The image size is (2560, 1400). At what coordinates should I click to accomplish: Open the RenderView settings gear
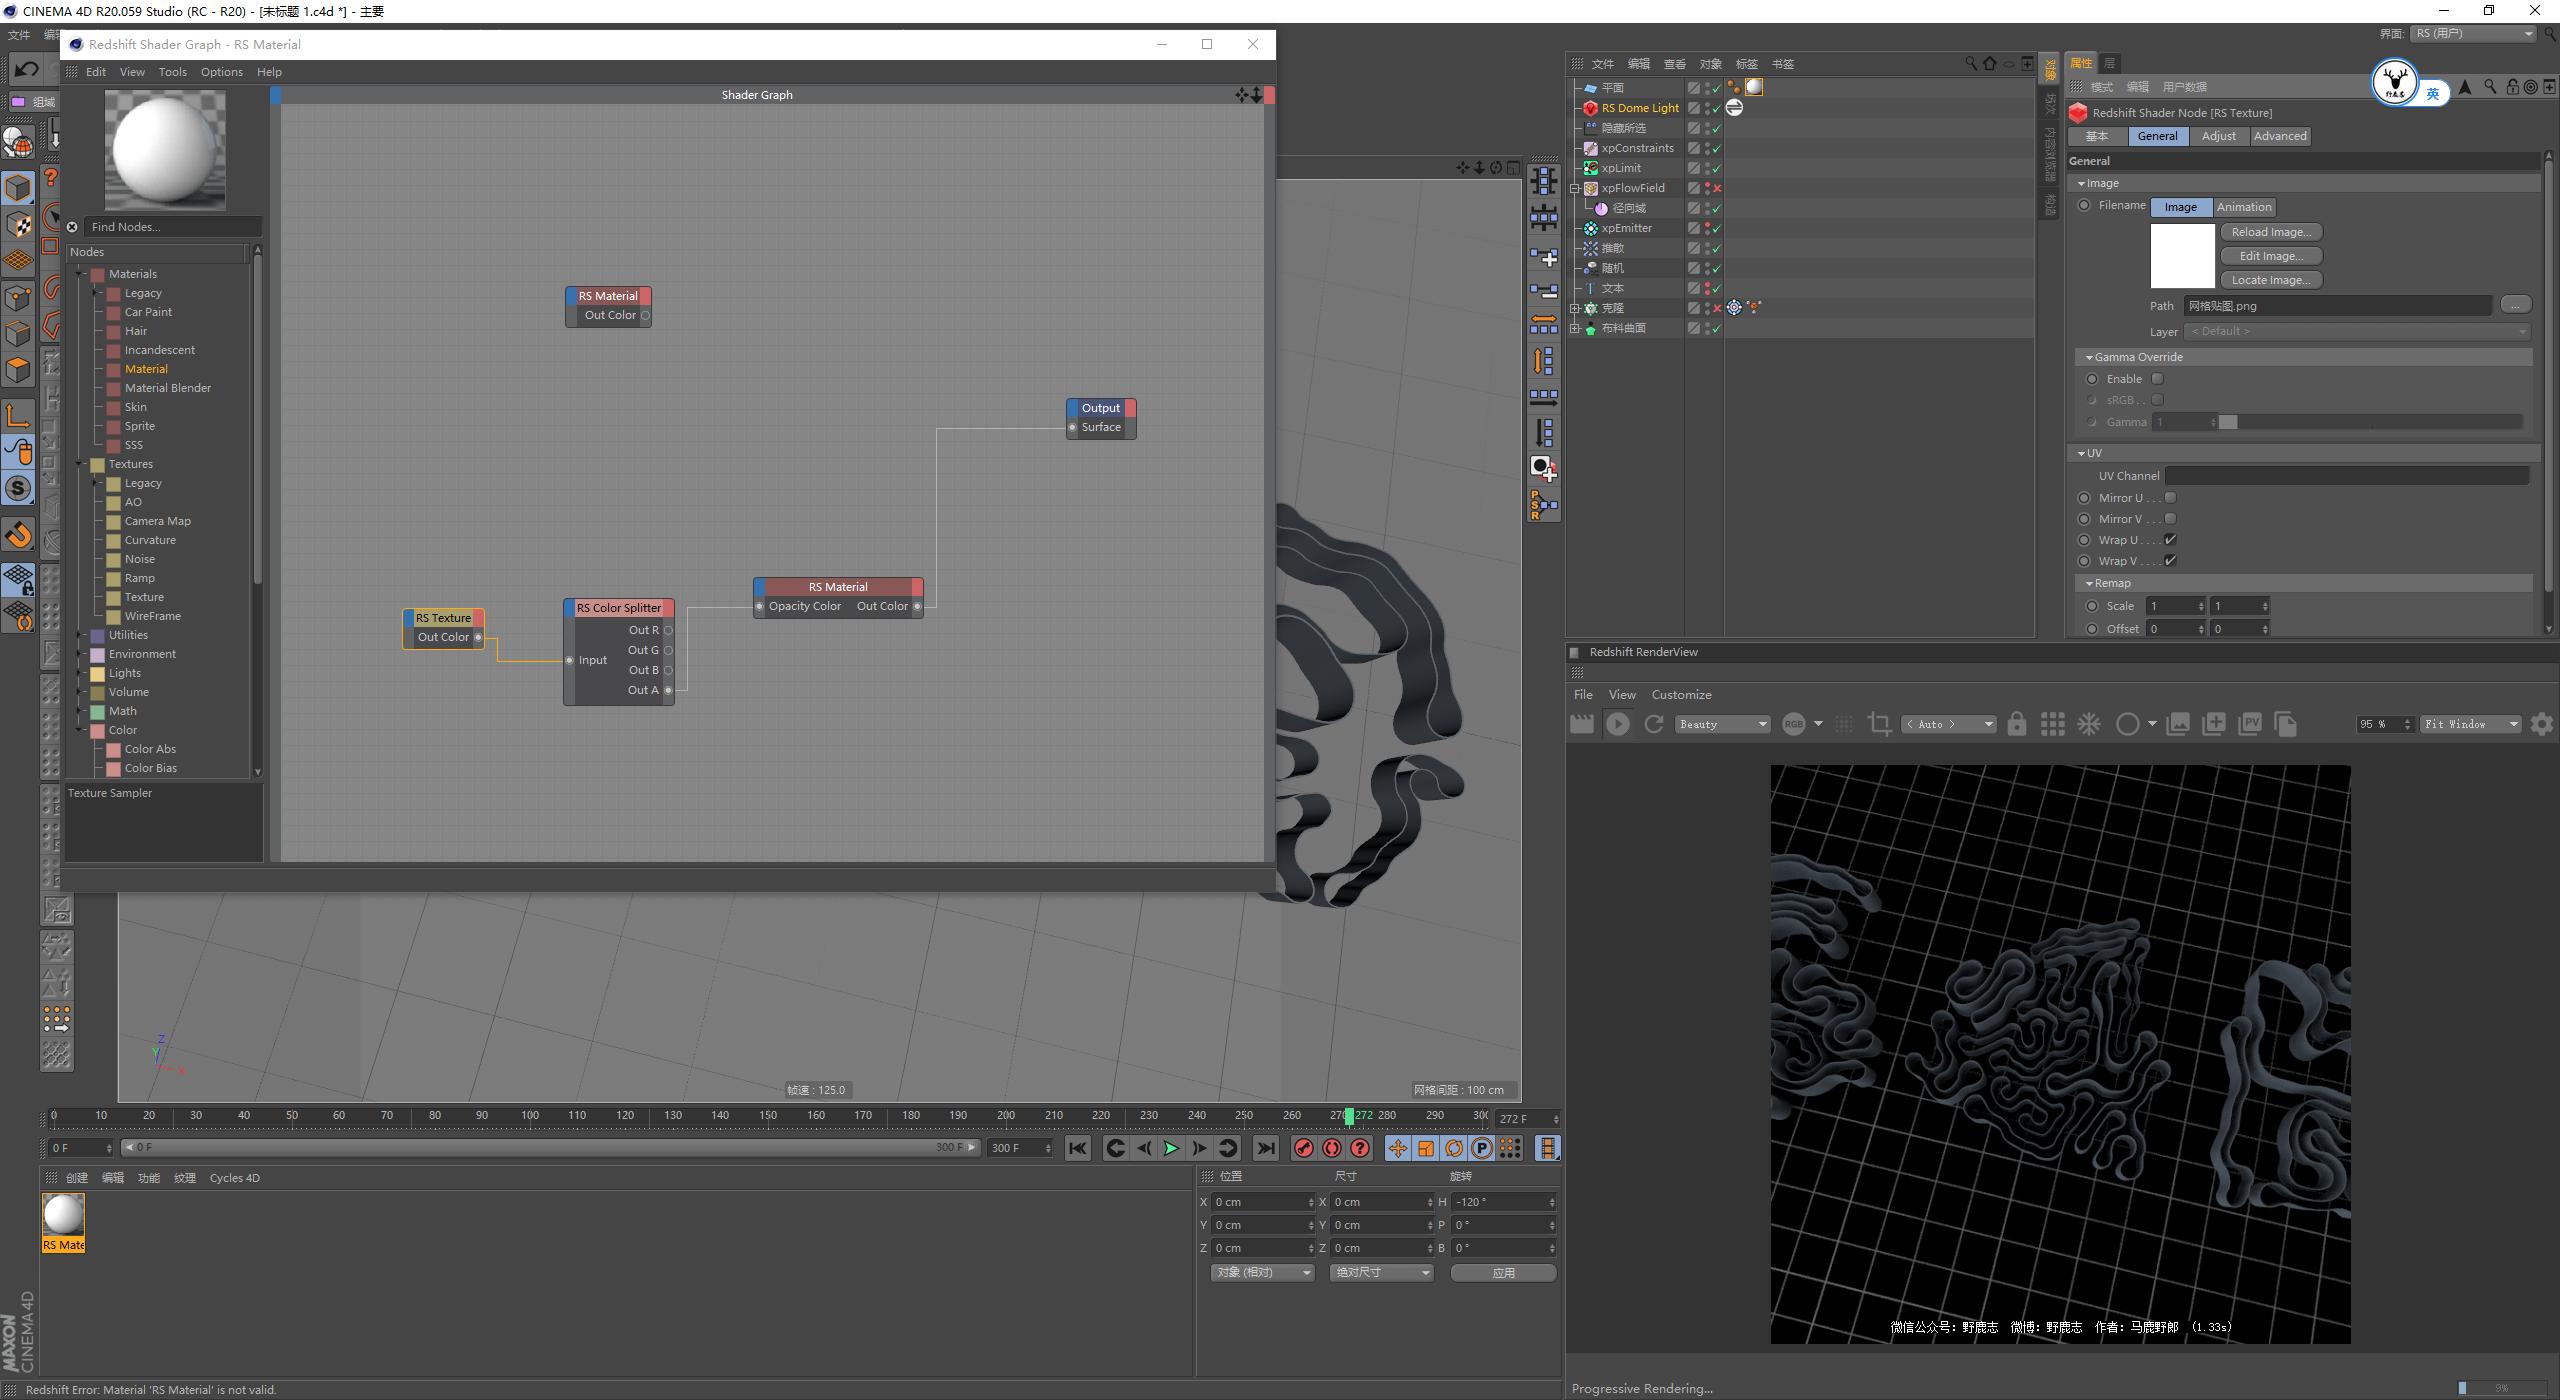[x=2543, y=723]
